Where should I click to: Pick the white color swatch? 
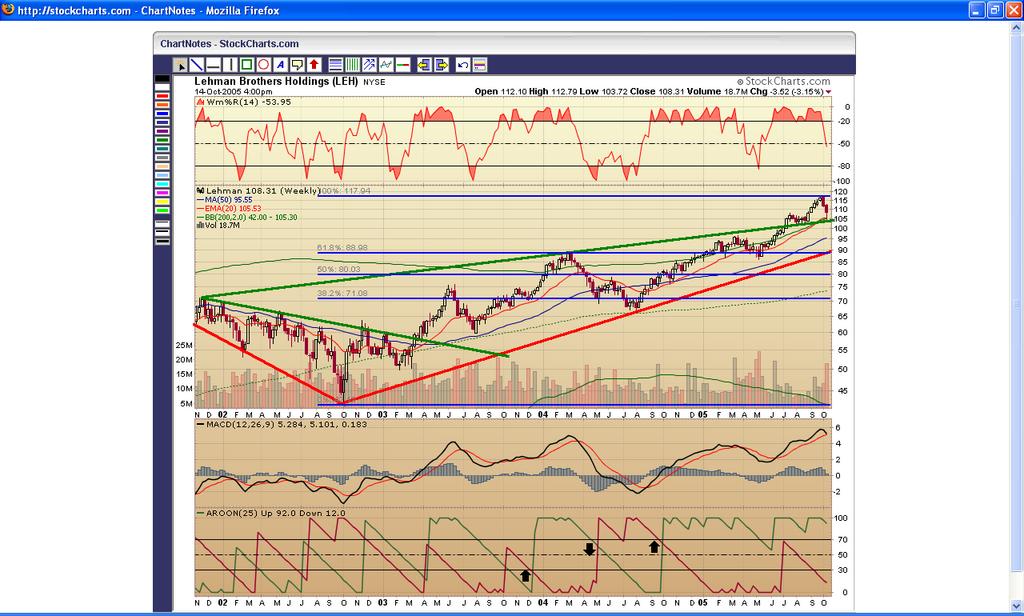point(162,88)
